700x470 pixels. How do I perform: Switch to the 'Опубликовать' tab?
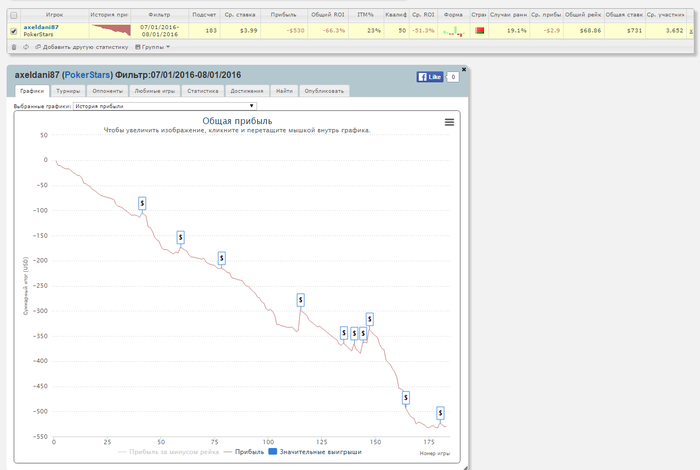(x=324, y=91)
